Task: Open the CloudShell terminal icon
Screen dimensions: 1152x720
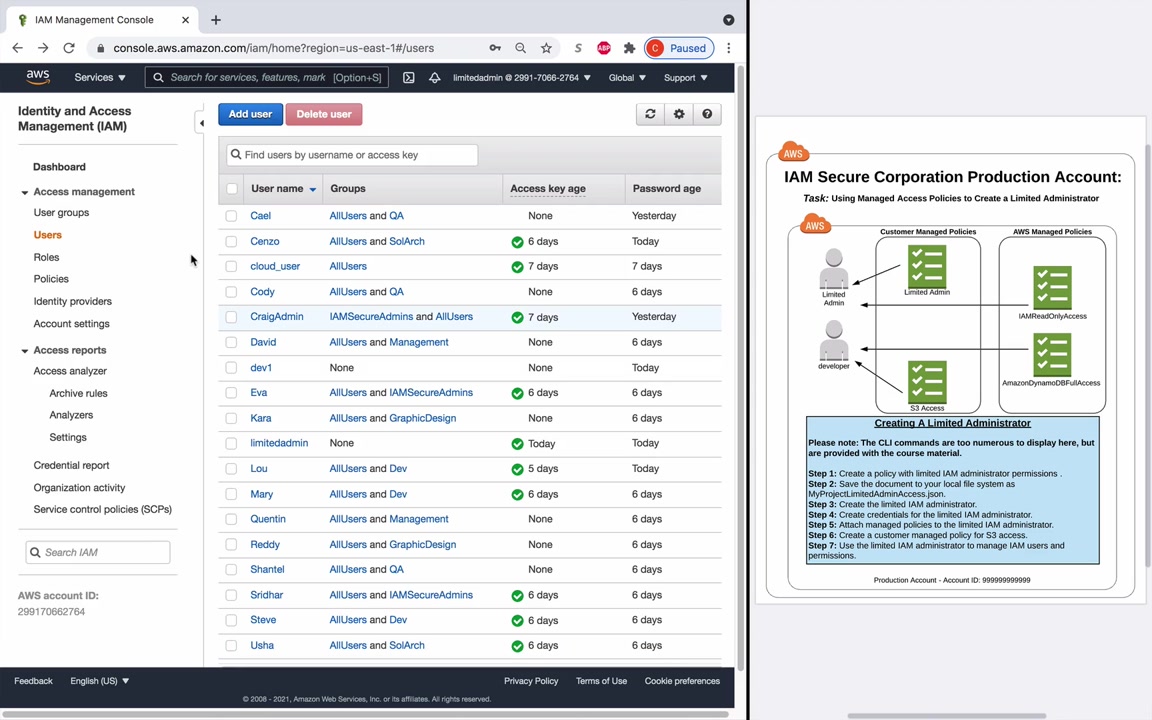Action: click(408, 77)
